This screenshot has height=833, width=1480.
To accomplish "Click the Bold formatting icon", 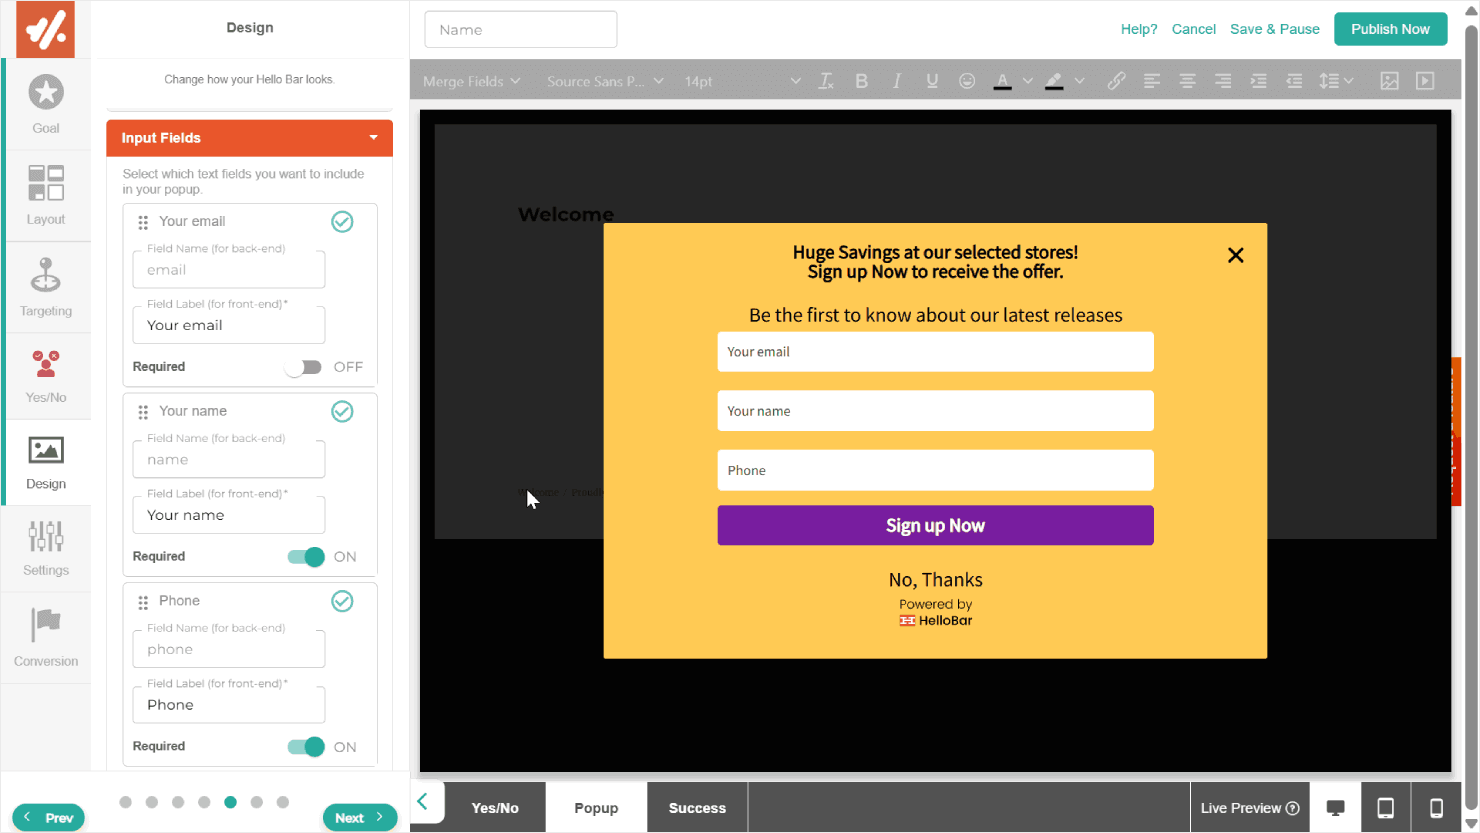I will pyautogui.click(x=861, y=81).
